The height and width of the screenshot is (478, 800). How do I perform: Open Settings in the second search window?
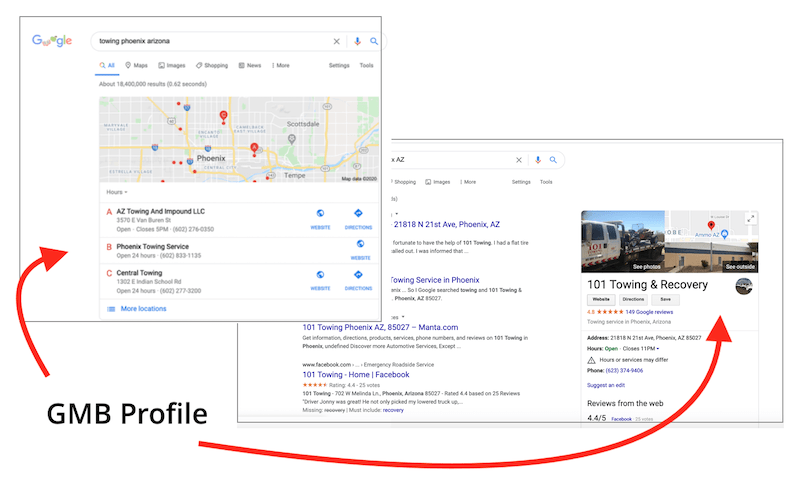(521, 182)
